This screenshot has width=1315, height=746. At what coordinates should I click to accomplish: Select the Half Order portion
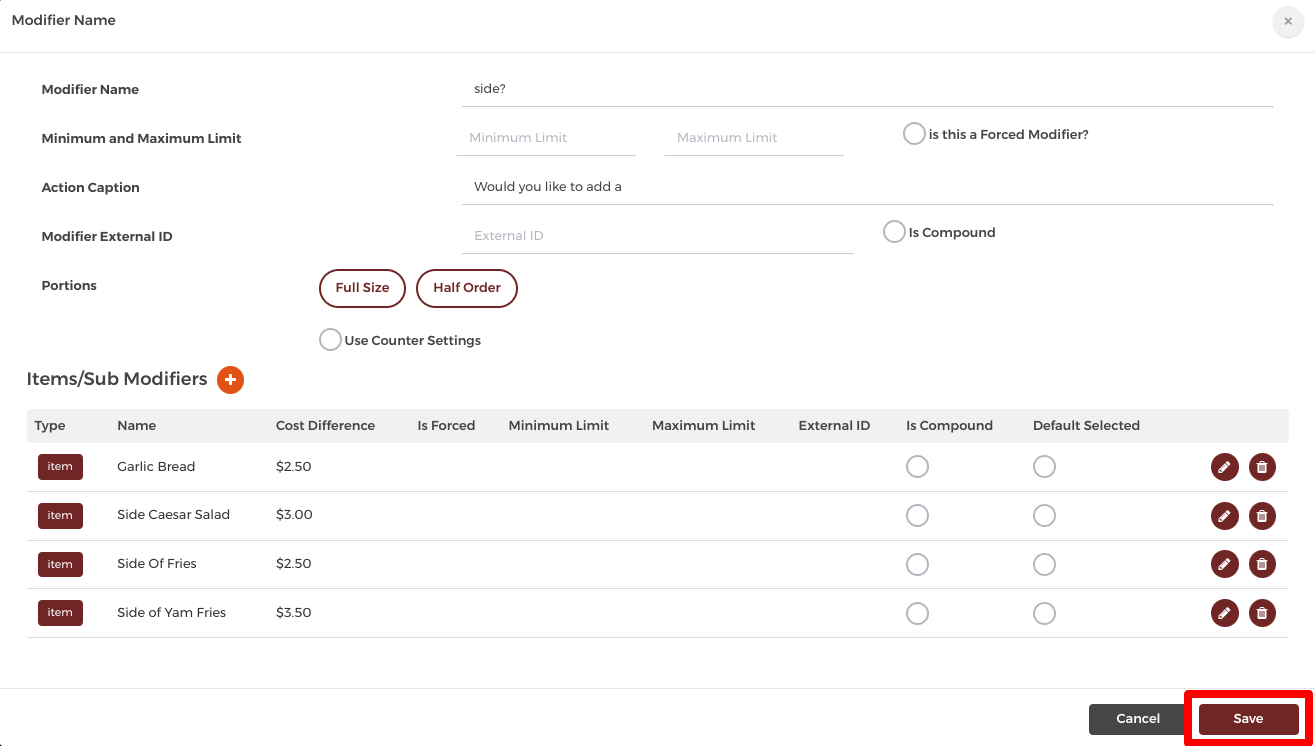(466, 288)
